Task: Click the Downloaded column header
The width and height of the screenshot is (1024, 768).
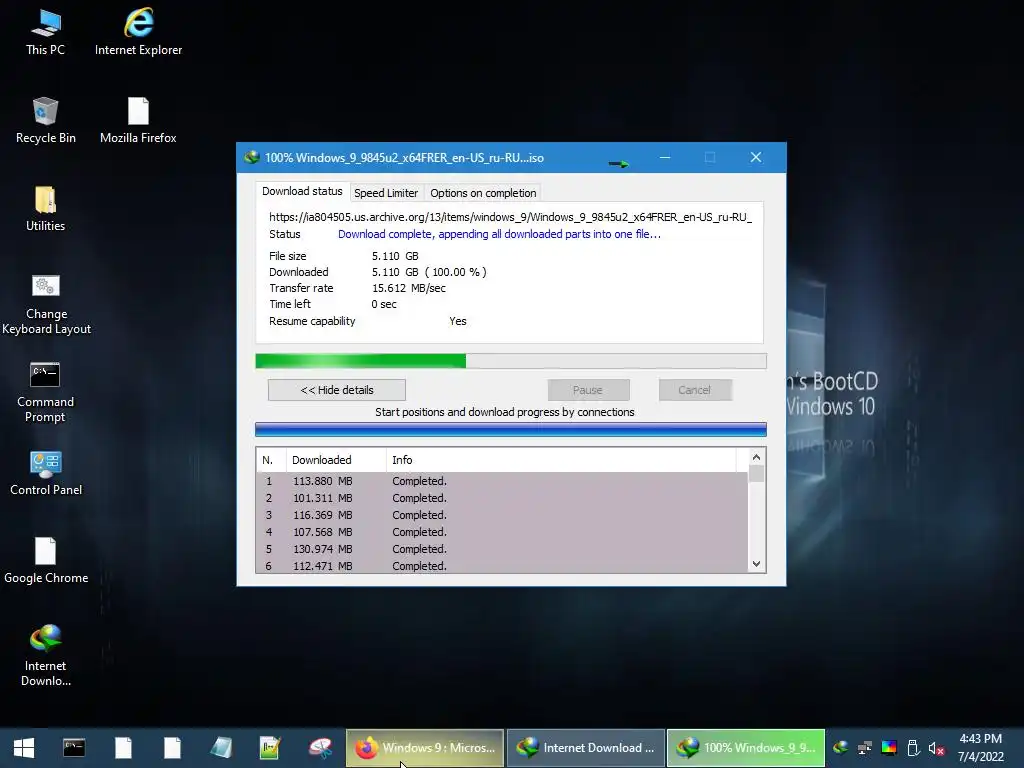Action: point(336,460)
